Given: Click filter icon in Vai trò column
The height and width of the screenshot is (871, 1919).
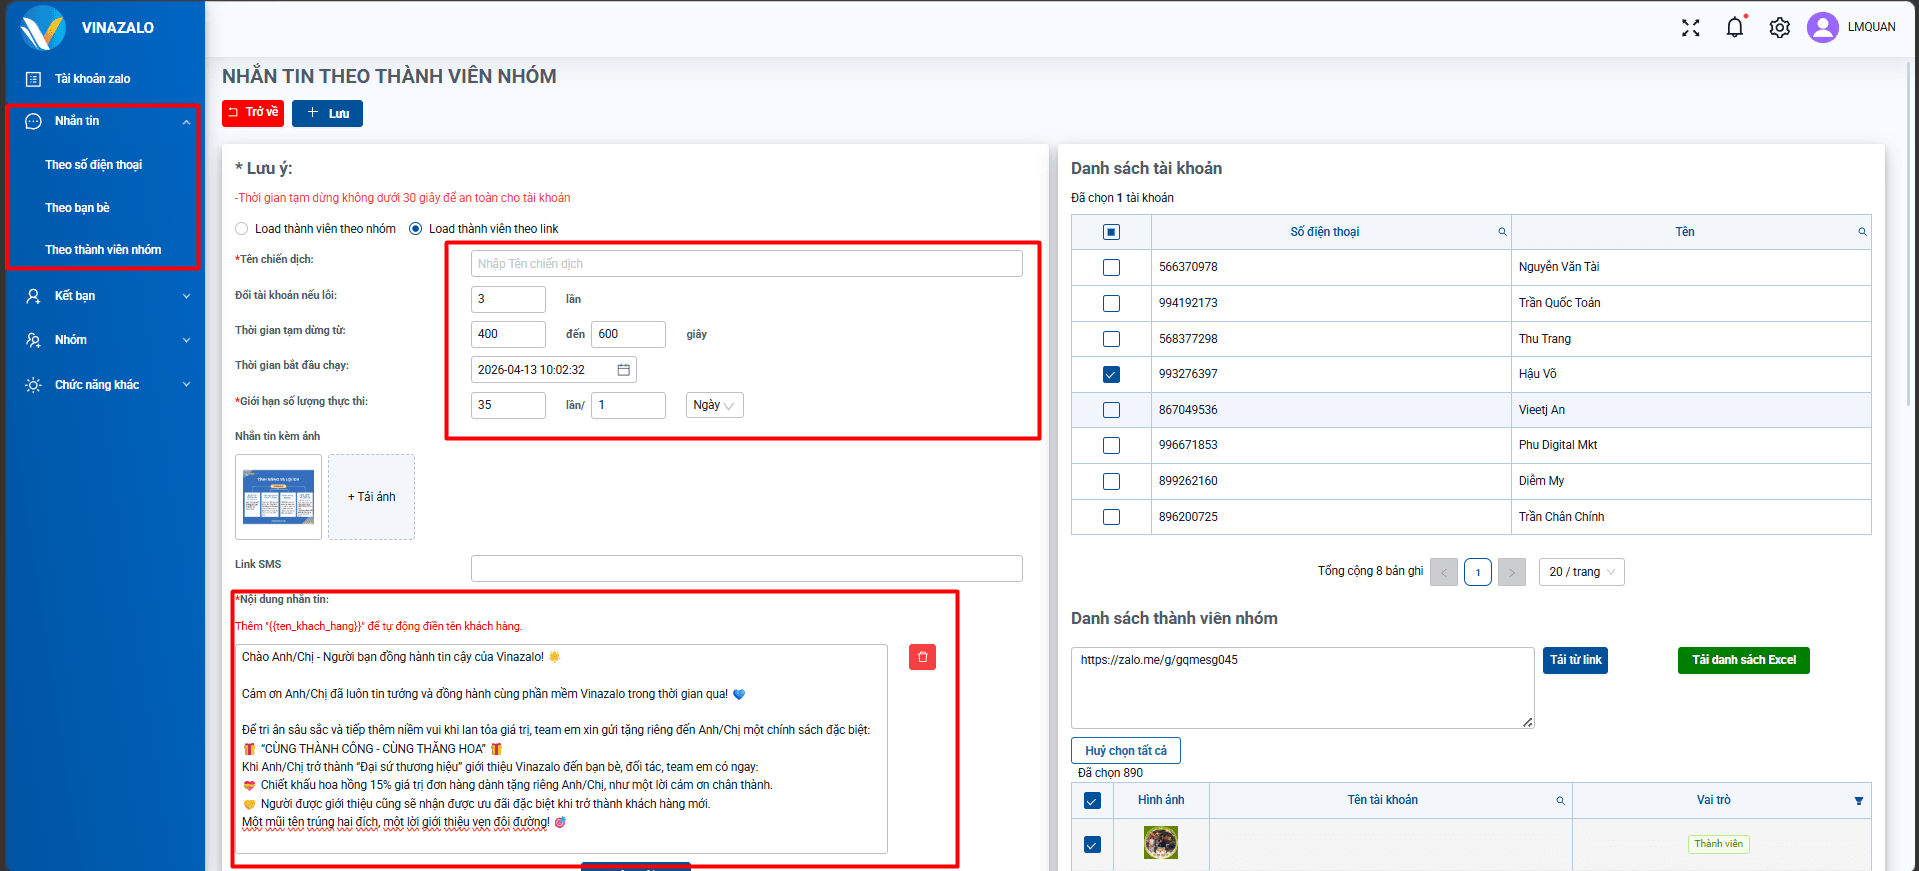Looking at the screenshot, I should tap(1858, 801).
